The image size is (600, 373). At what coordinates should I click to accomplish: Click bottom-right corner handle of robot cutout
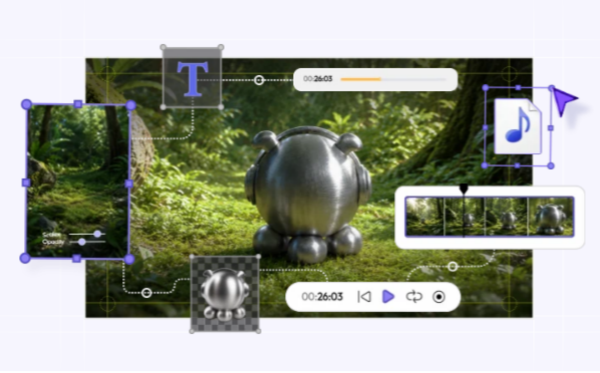pyautogui.click(x=258, y=331)
